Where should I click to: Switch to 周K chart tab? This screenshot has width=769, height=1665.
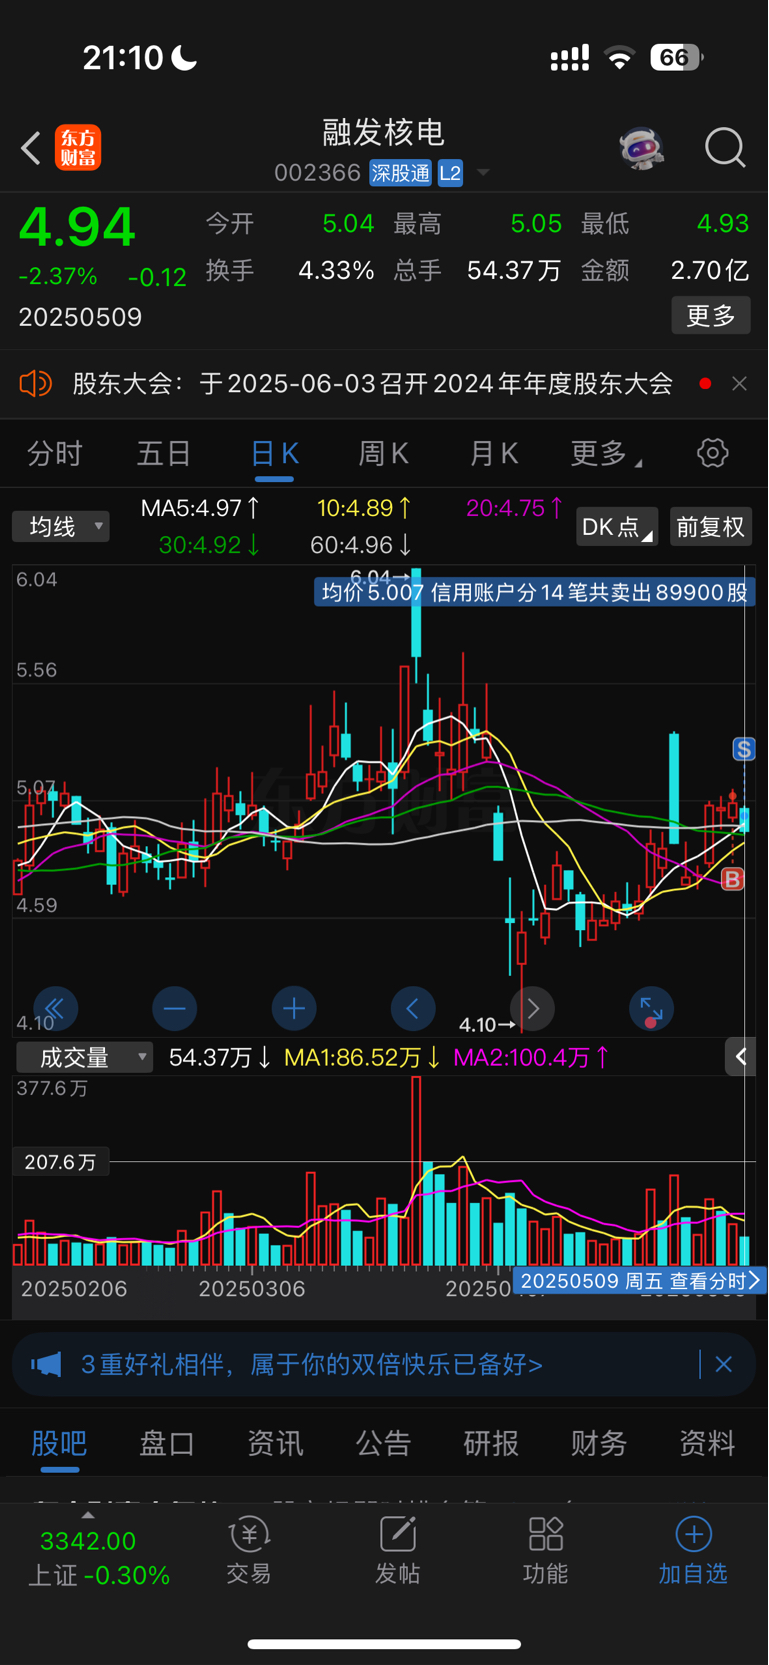384,454
